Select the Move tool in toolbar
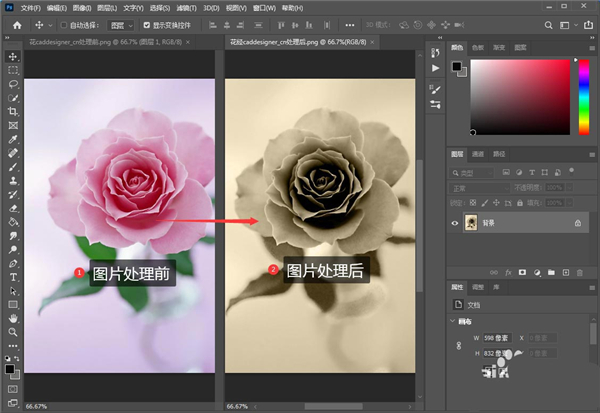The image size is (600, 413). 13,58
